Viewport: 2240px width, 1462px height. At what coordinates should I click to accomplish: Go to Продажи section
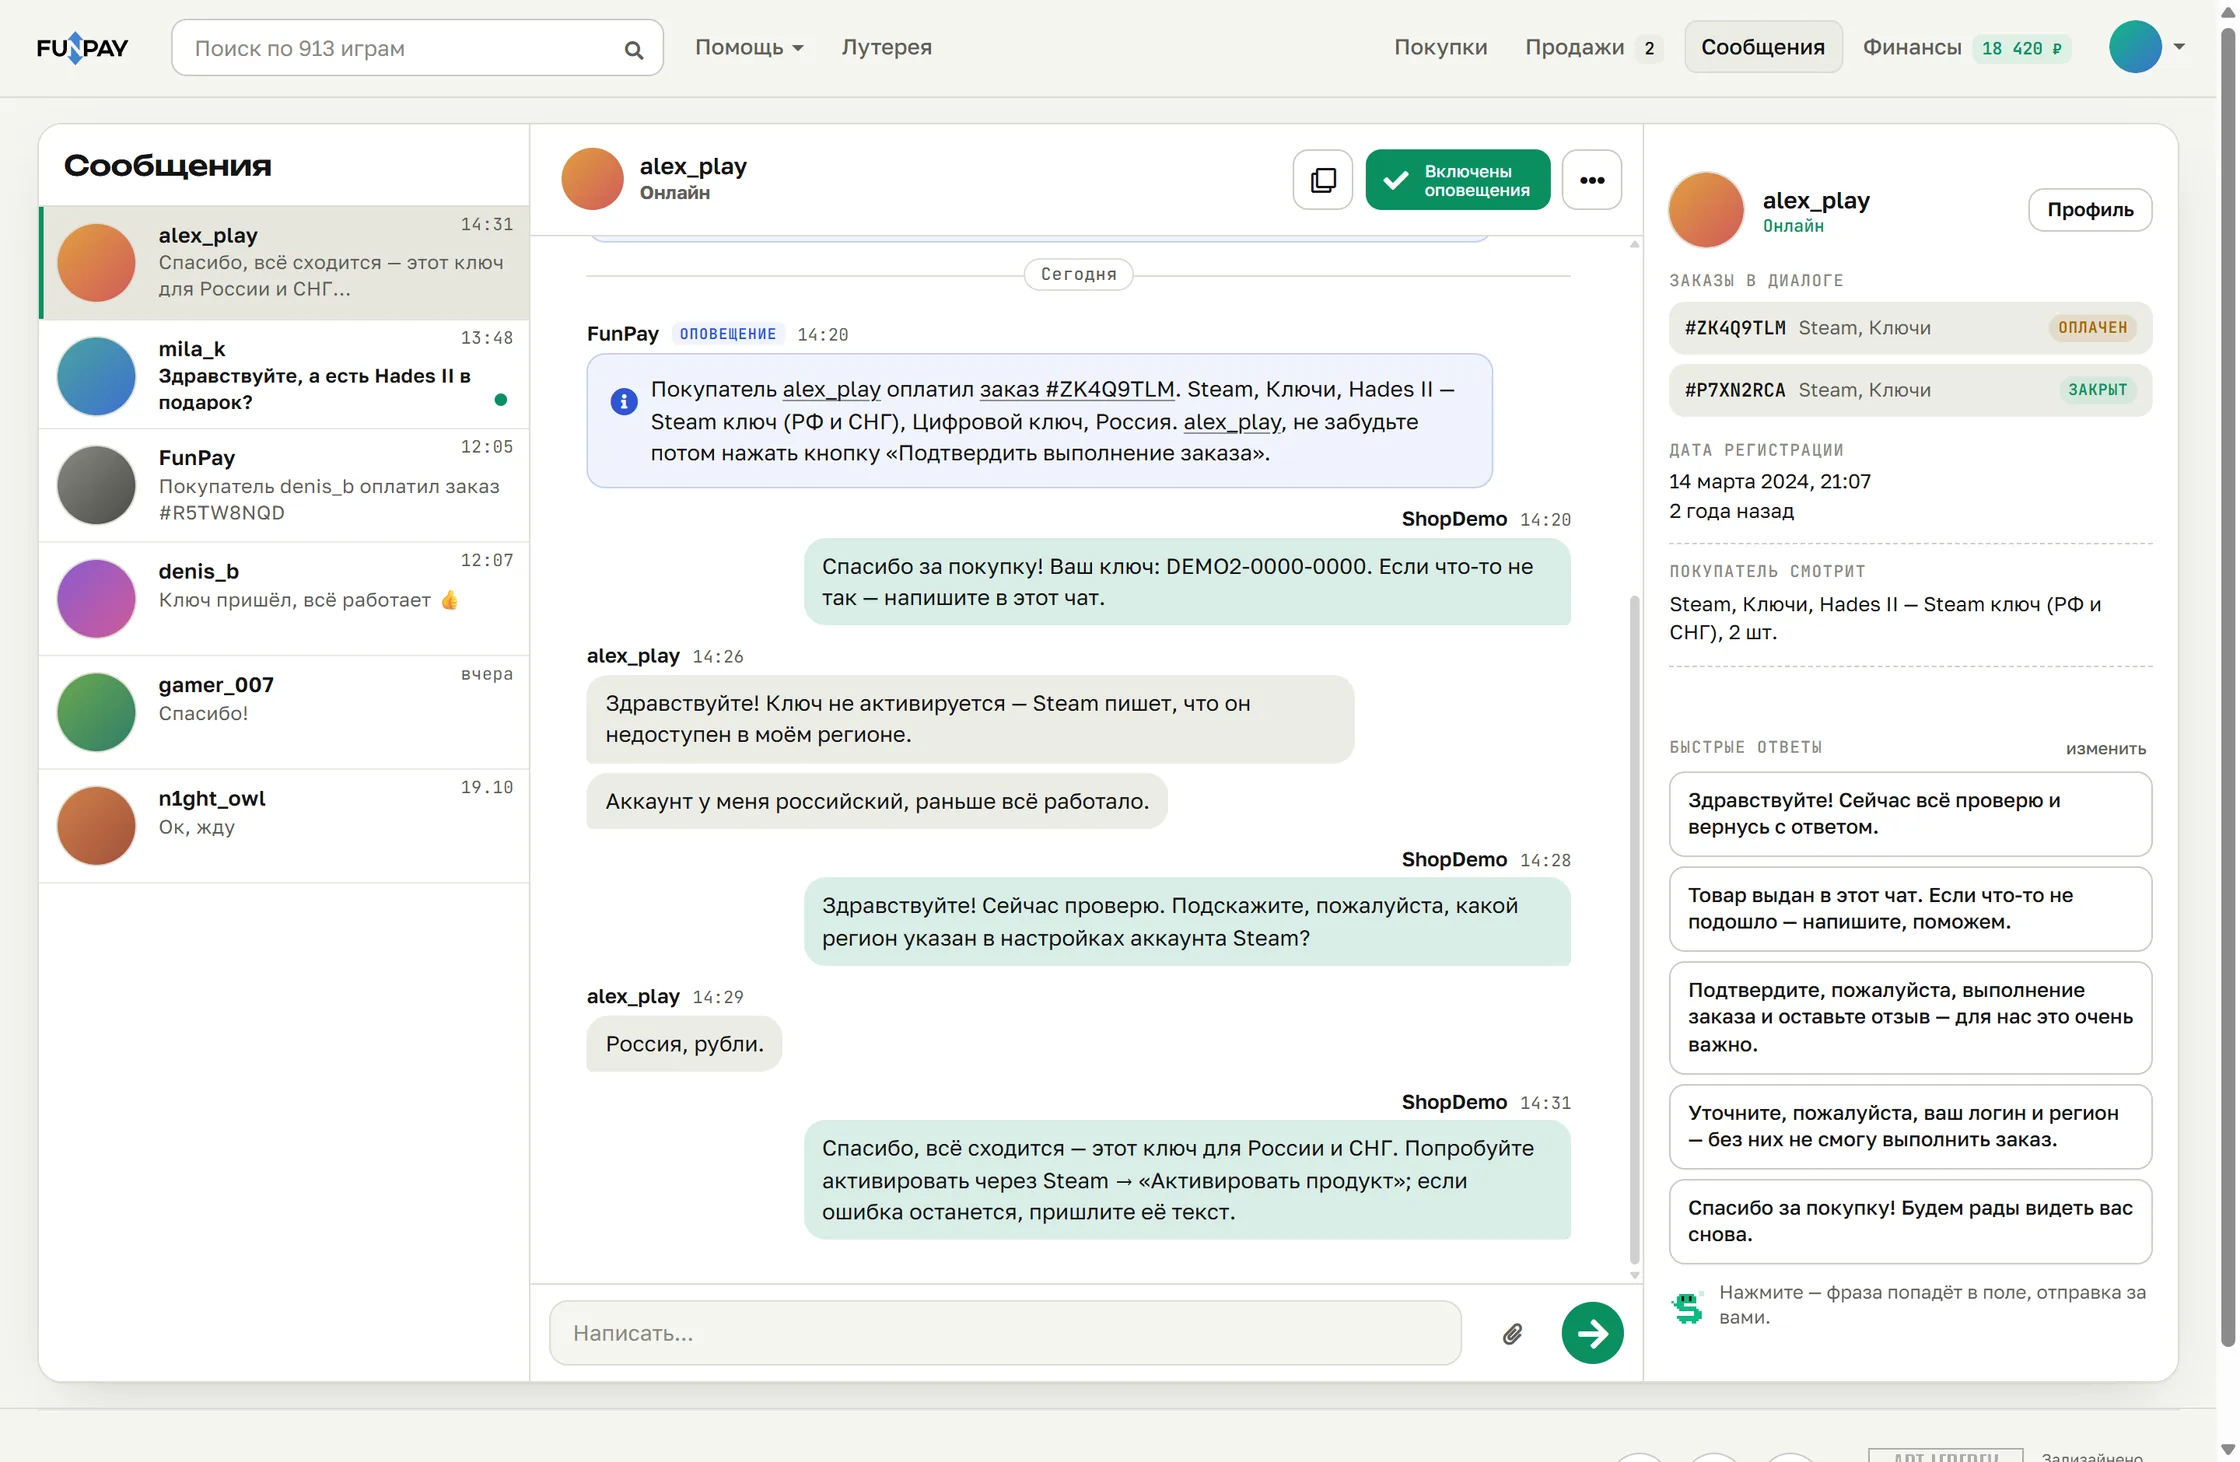[1574, 48]
